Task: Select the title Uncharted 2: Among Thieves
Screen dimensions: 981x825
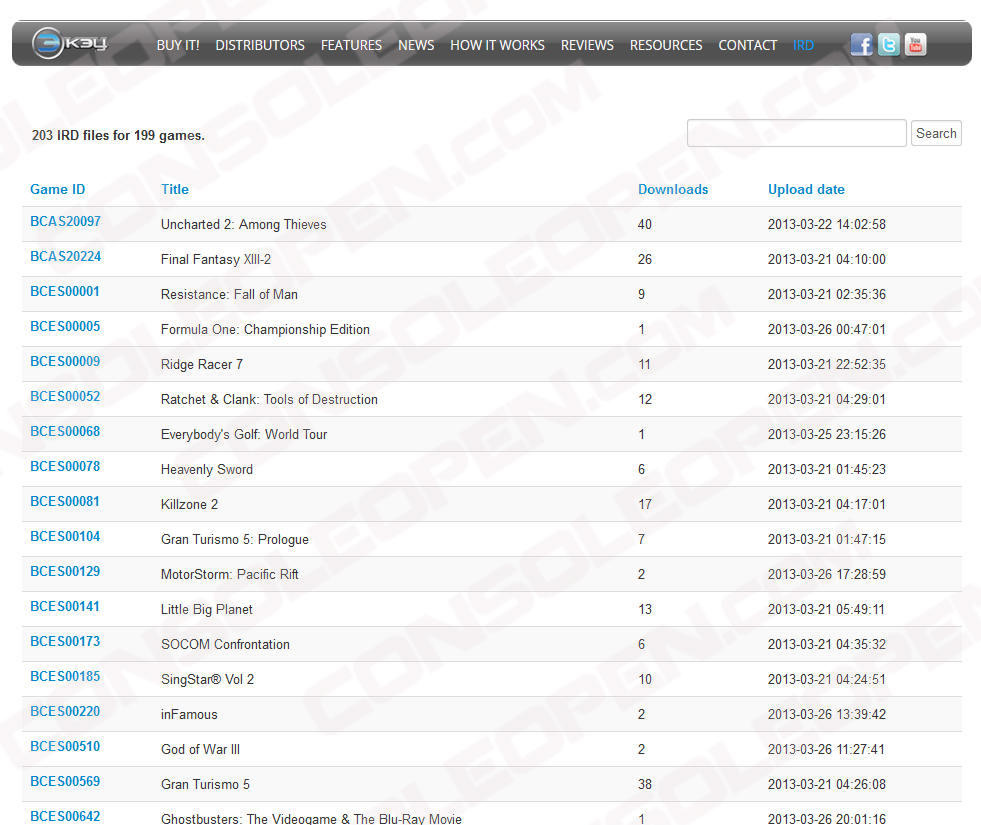Action: coord(243,225)
